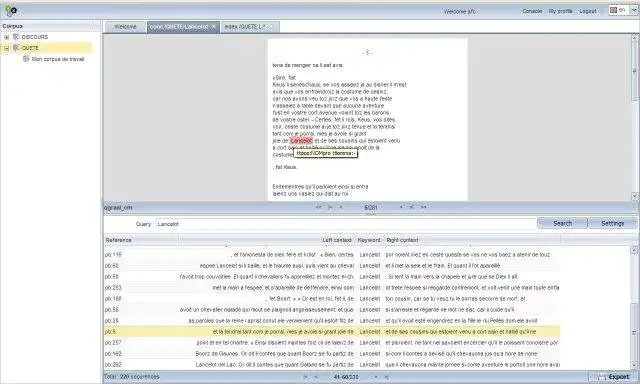Select Mon corpus de travail subcorpus
The width and height of the screenshot is (640, 384).
click(x=58, y=59)
